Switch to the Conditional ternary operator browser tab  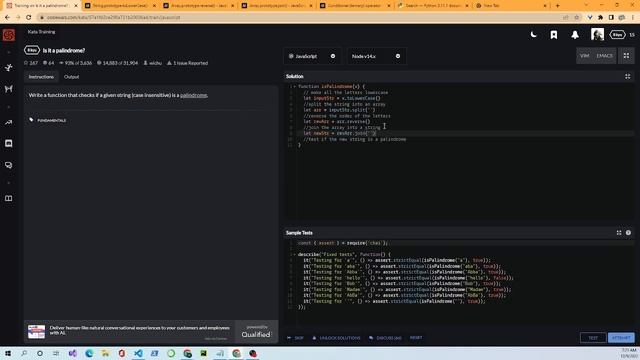coord(356,6)
